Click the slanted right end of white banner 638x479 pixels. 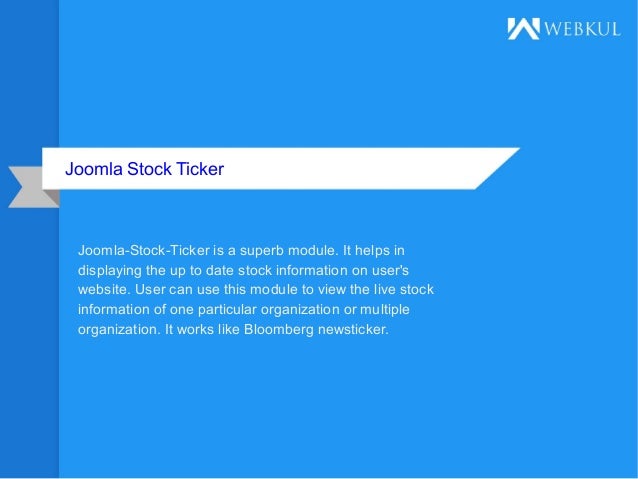[497, 168]
